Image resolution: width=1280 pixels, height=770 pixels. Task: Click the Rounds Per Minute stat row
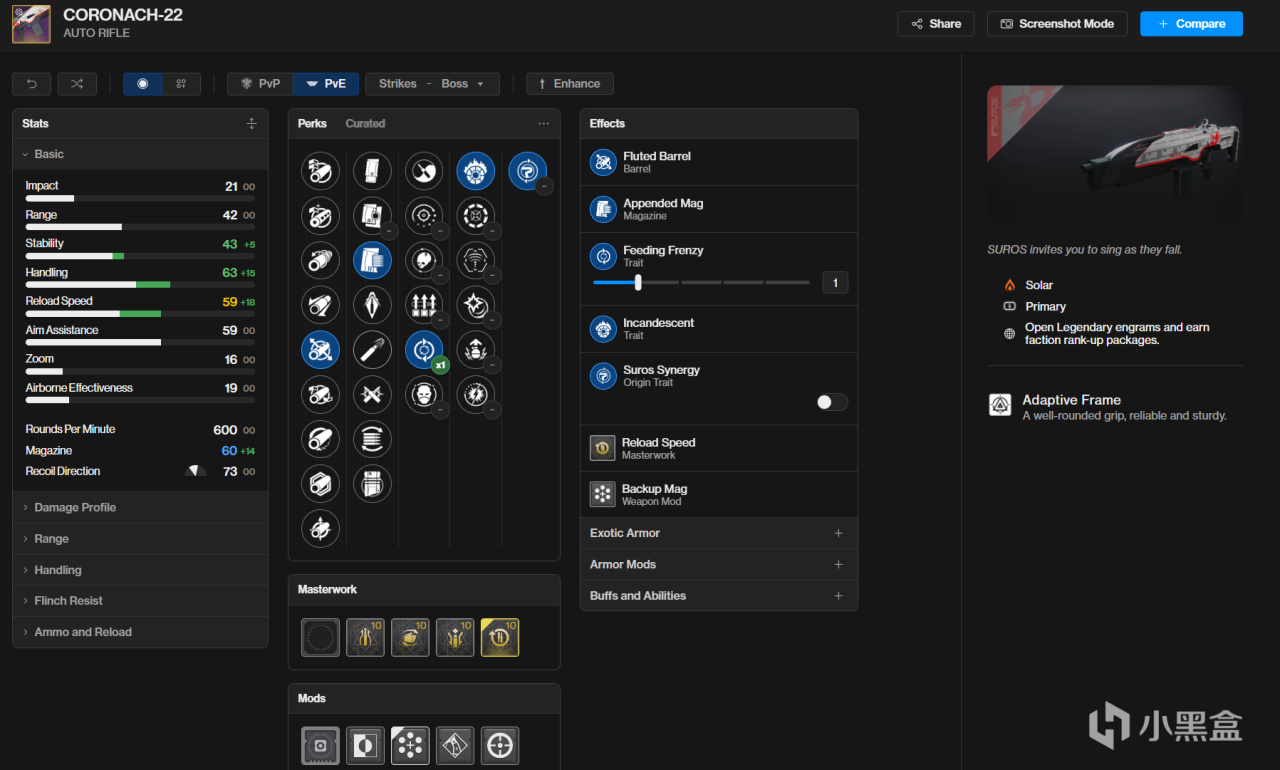[140, 430]
